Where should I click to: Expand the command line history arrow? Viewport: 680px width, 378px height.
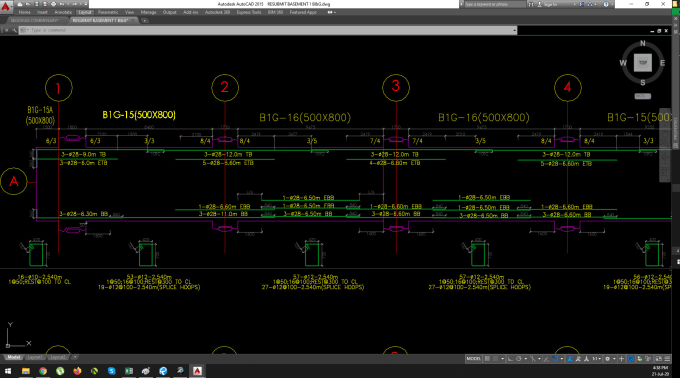point(515,30)
